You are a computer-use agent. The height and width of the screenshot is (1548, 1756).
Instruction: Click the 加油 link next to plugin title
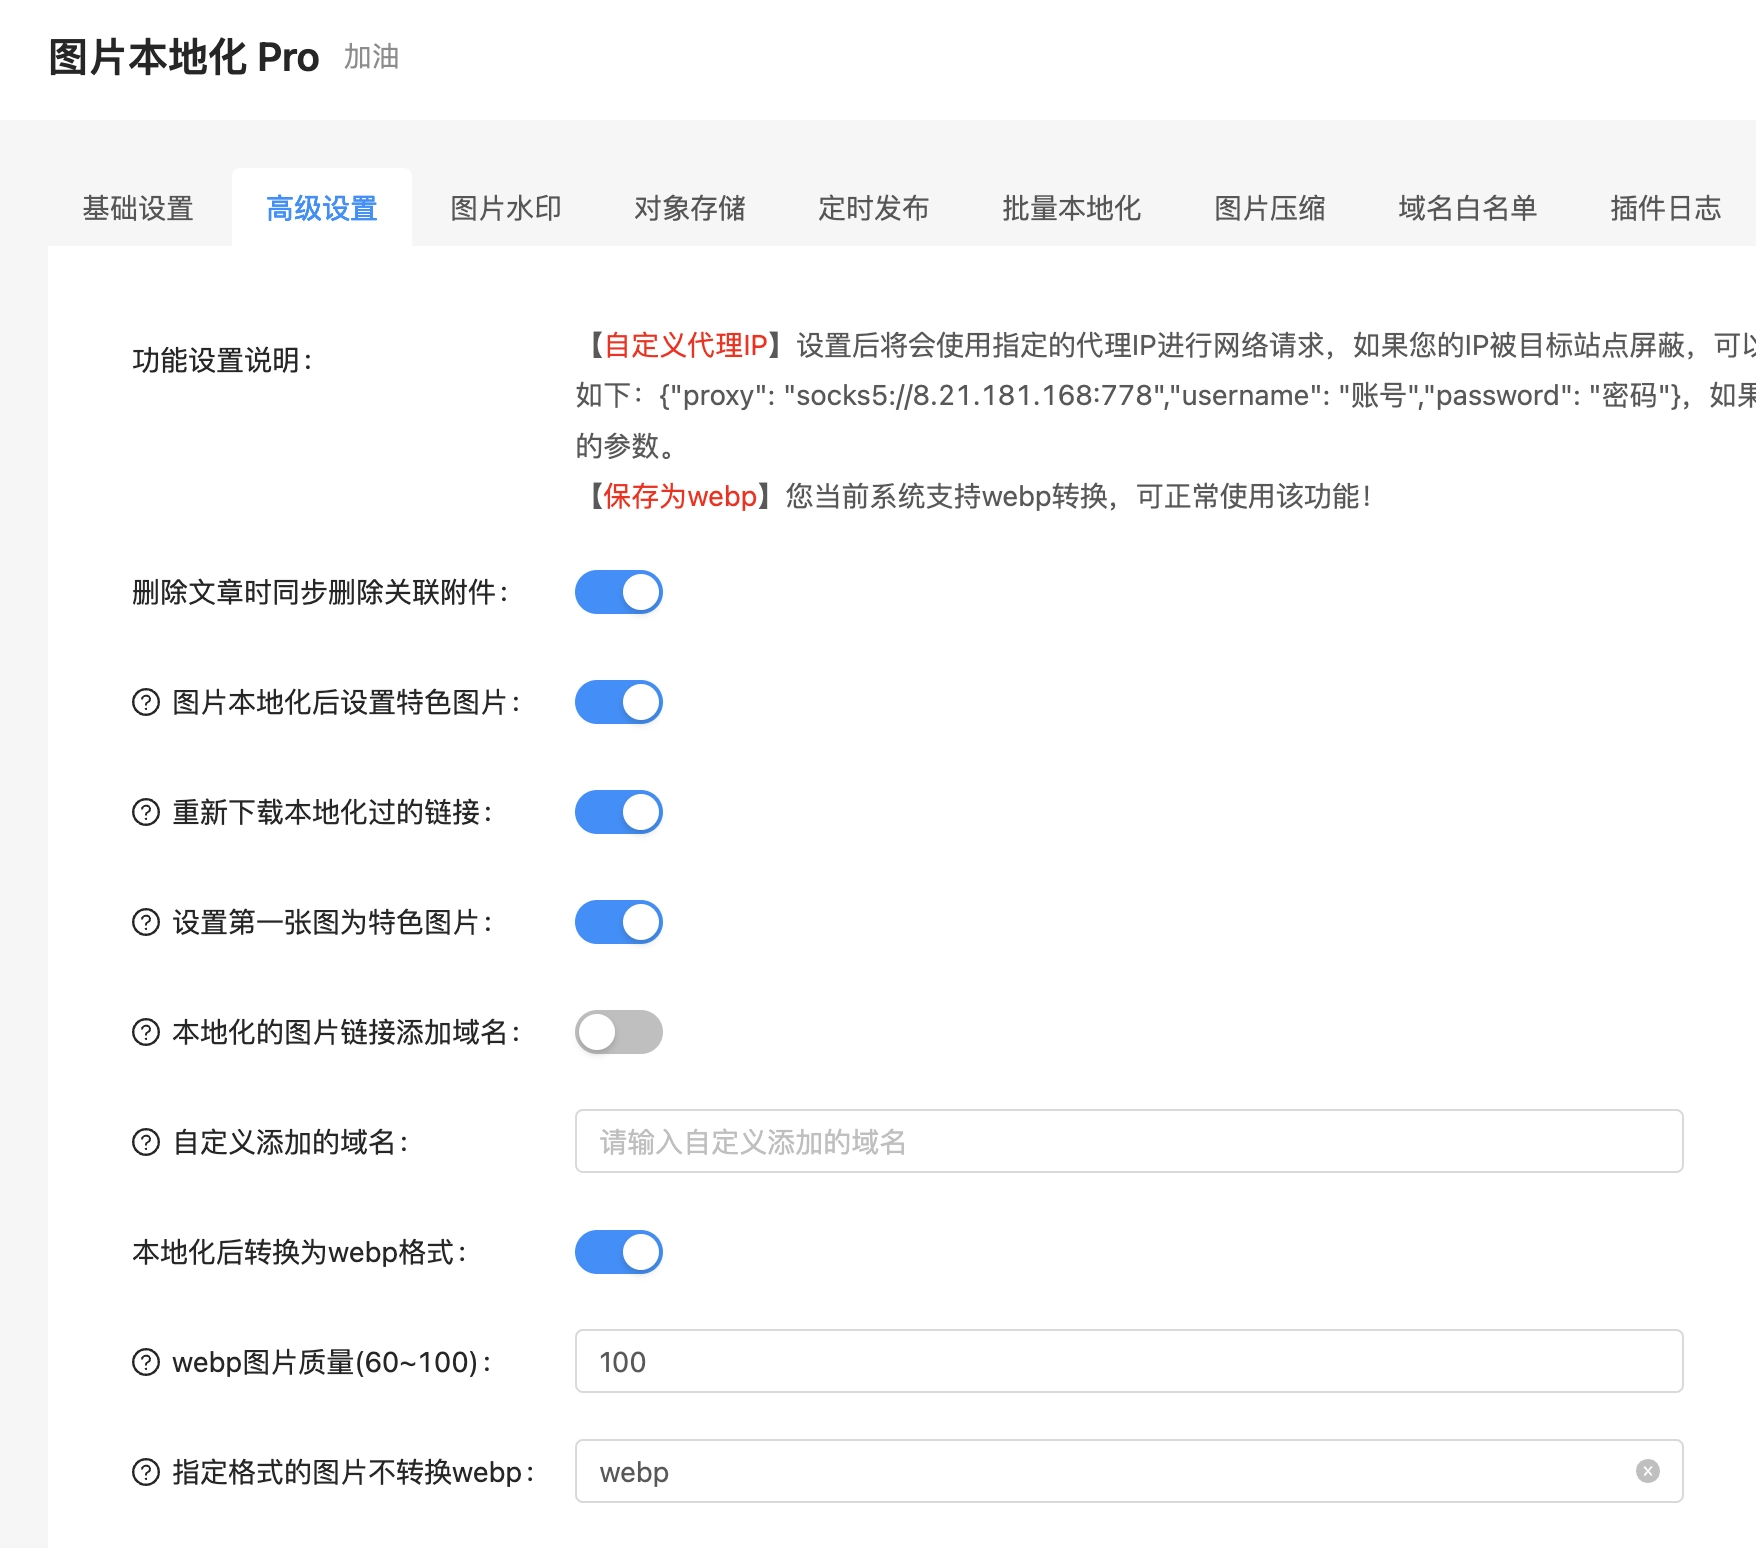pos(369,57)
